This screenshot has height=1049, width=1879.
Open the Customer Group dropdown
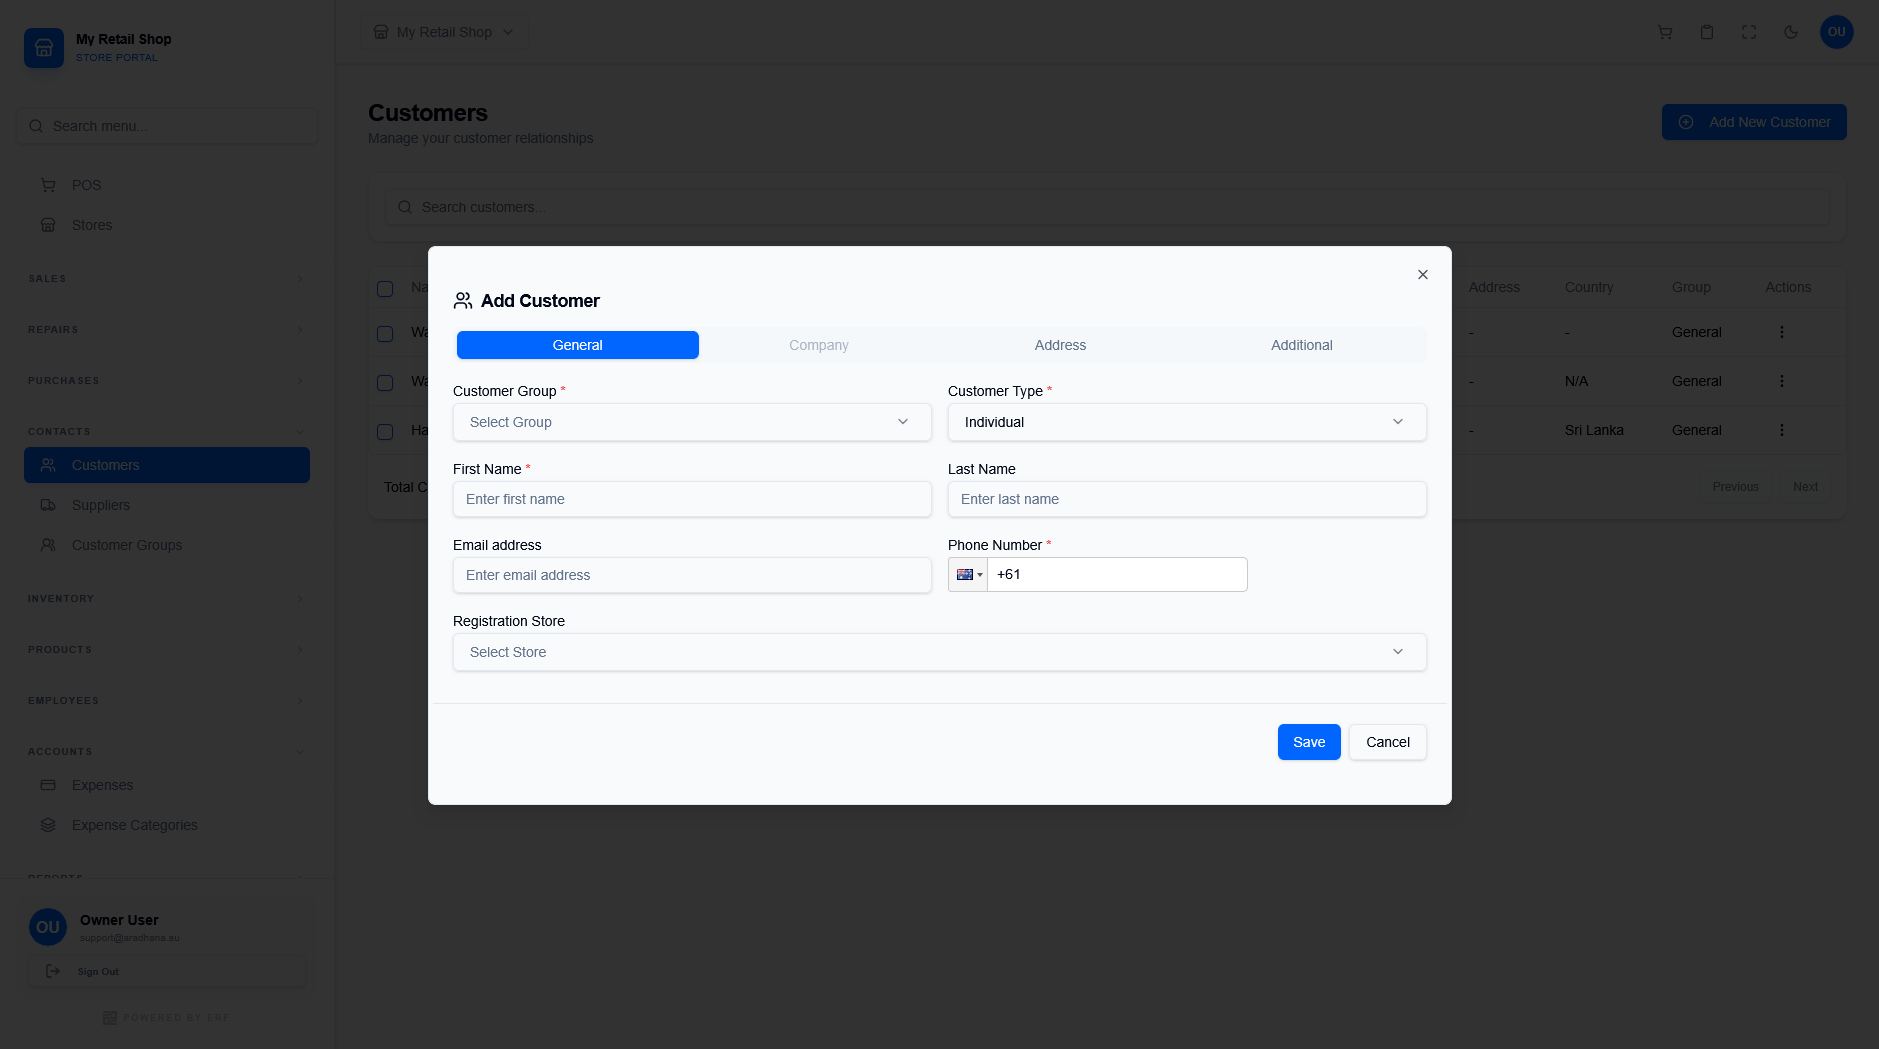[x=692, y=422]
